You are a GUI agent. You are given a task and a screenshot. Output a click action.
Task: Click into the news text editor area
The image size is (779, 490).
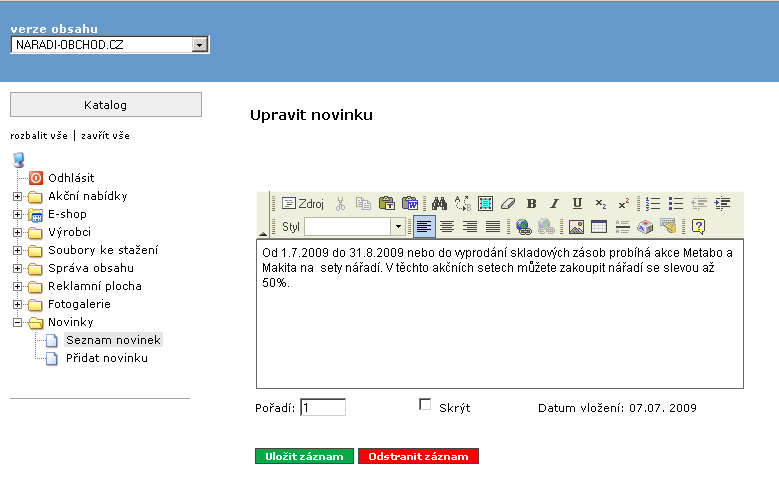click(500, 314)
